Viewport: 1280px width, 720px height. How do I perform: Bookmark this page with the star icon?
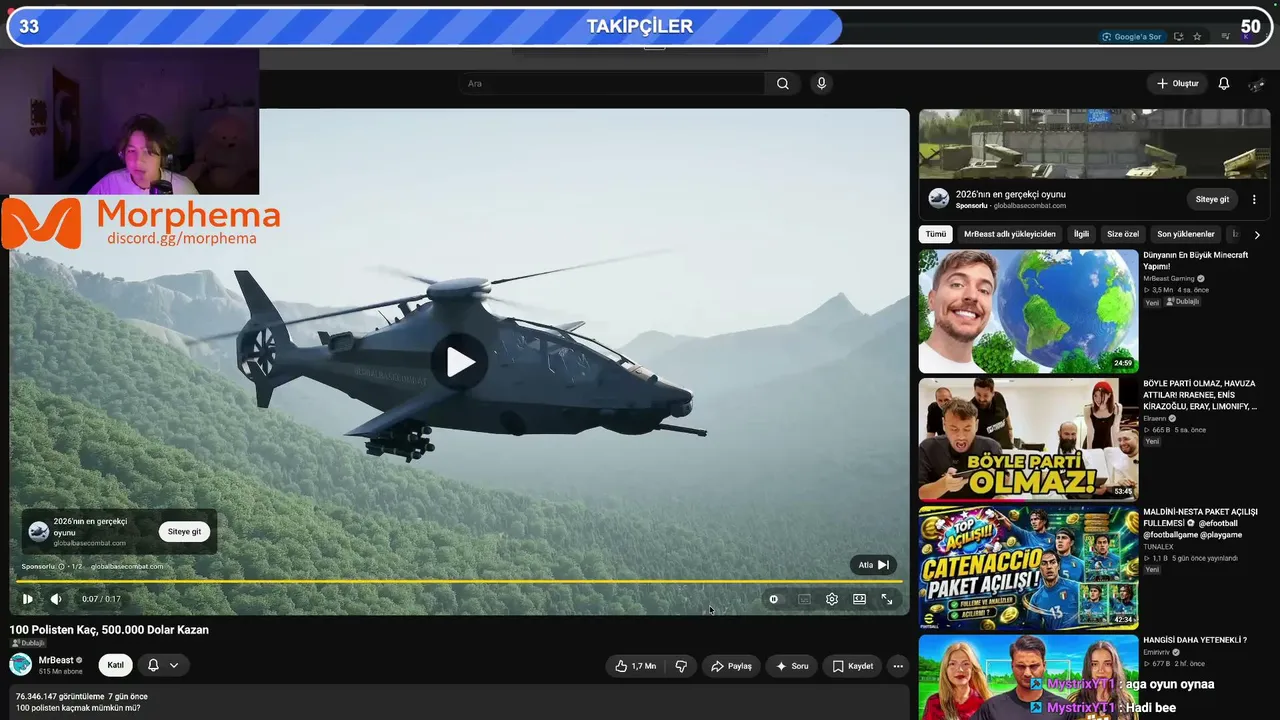[1197, 37]
